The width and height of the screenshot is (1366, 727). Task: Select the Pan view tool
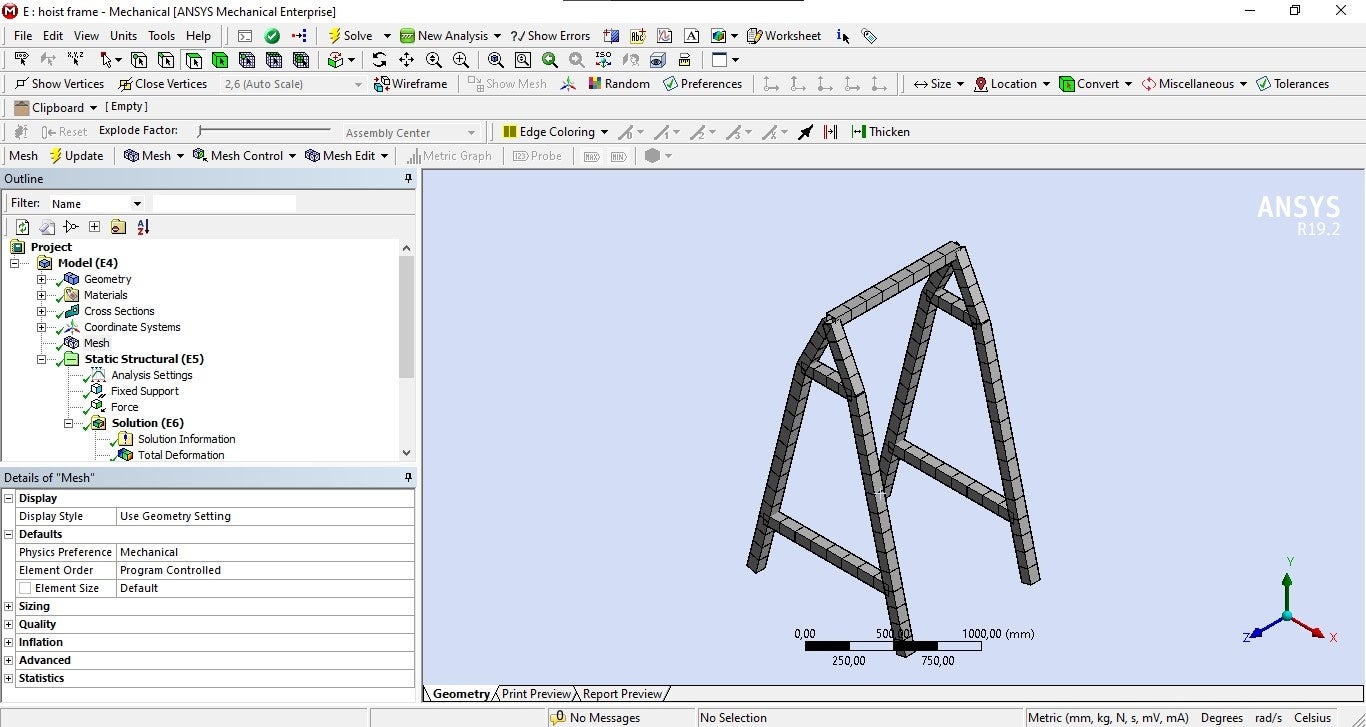(x=406, y=60)
